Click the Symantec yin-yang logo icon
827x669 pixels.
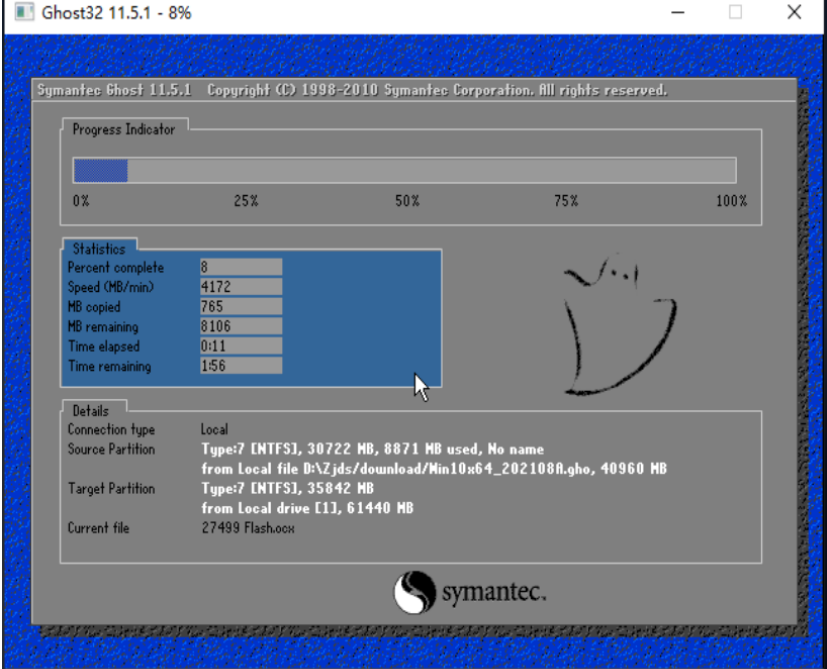(x=415, y=592)
